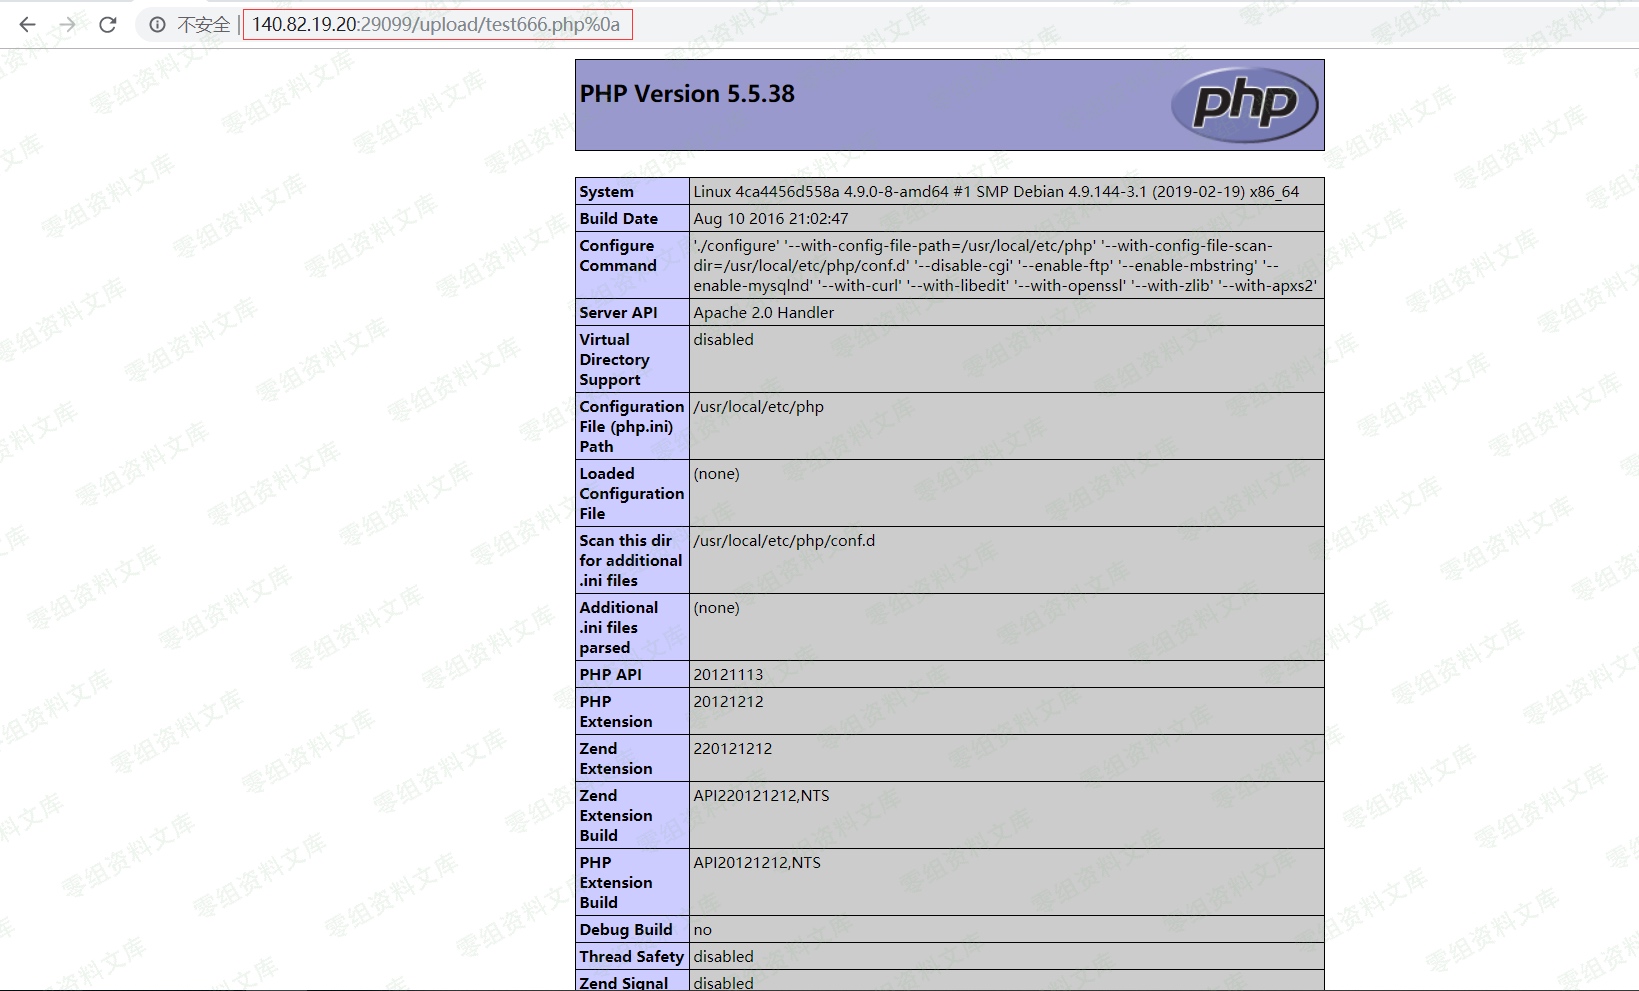Click the API20121212,NTS value

tap(756, 863)
